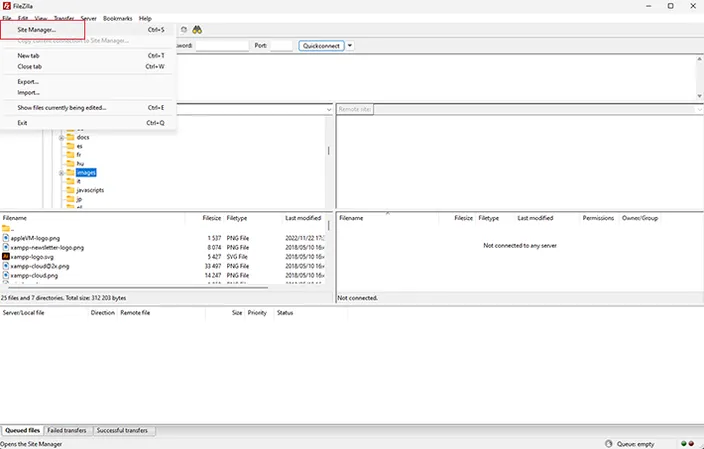Open the Help menu
Viewport: 704px width, 449px height.
[x=145, y=18]
